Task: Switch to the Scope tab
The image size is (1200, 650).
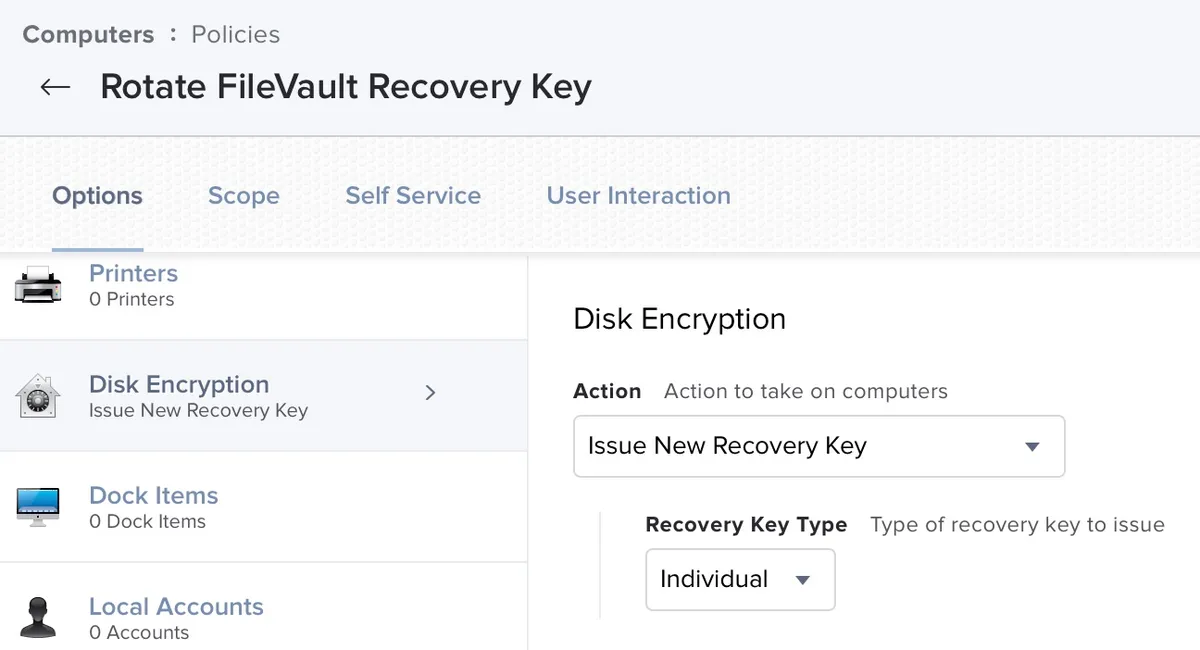Action: (x=243, y=196)
